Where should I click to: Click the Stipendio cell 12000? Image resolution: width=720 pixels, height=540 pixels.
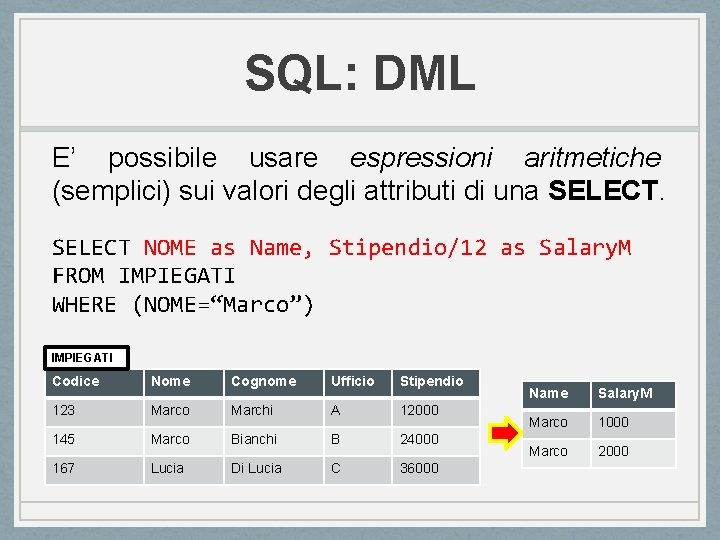[435, 412]
